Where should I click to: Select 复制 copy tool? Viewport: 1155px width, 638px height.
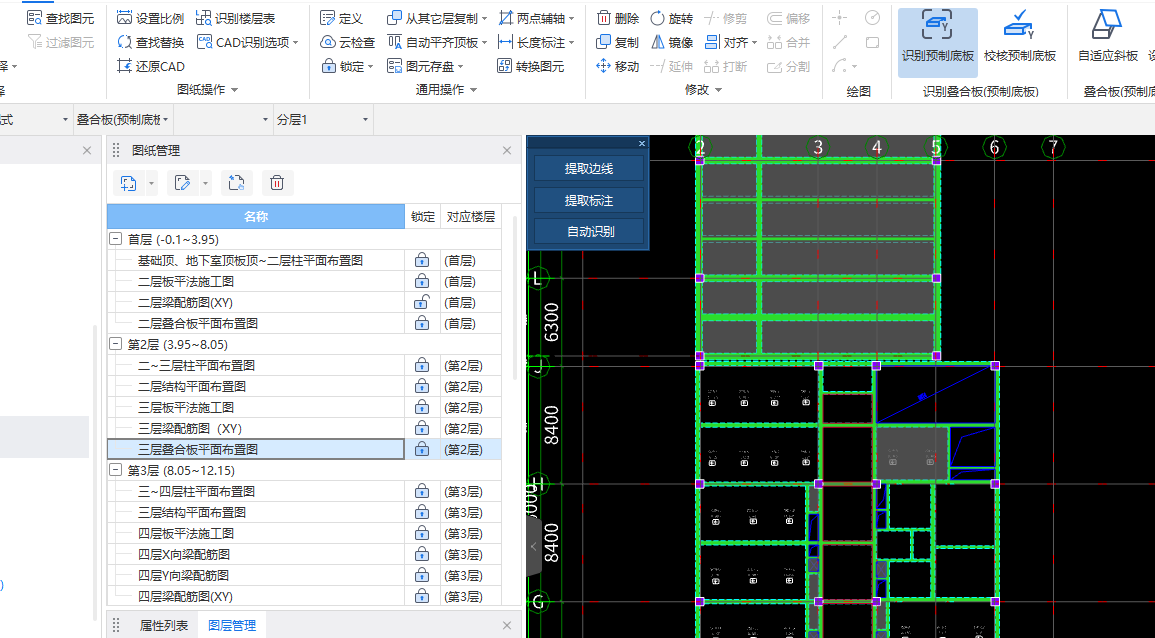pyautogui.click(x=617, y=42)
